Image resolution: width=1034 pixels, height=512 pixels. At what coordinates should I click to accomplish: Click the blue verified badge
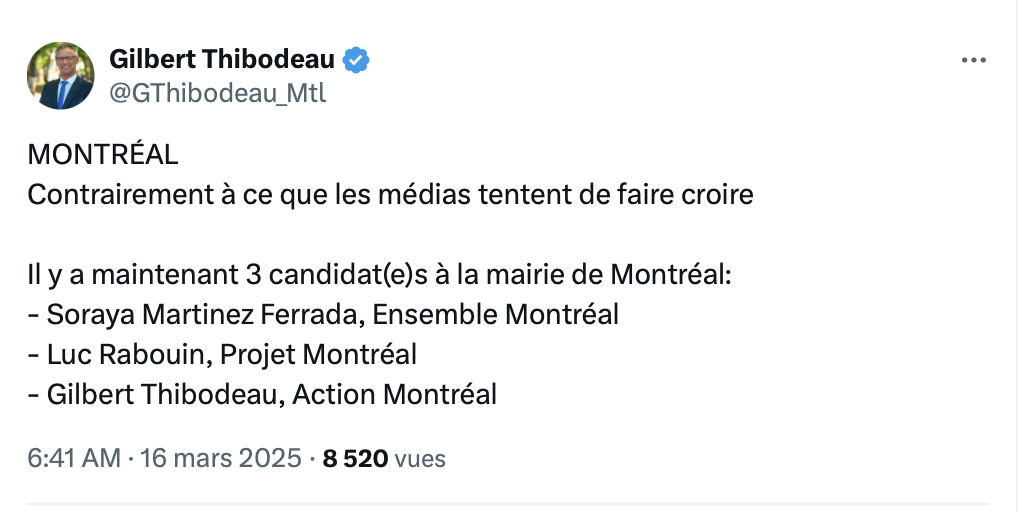357,60
